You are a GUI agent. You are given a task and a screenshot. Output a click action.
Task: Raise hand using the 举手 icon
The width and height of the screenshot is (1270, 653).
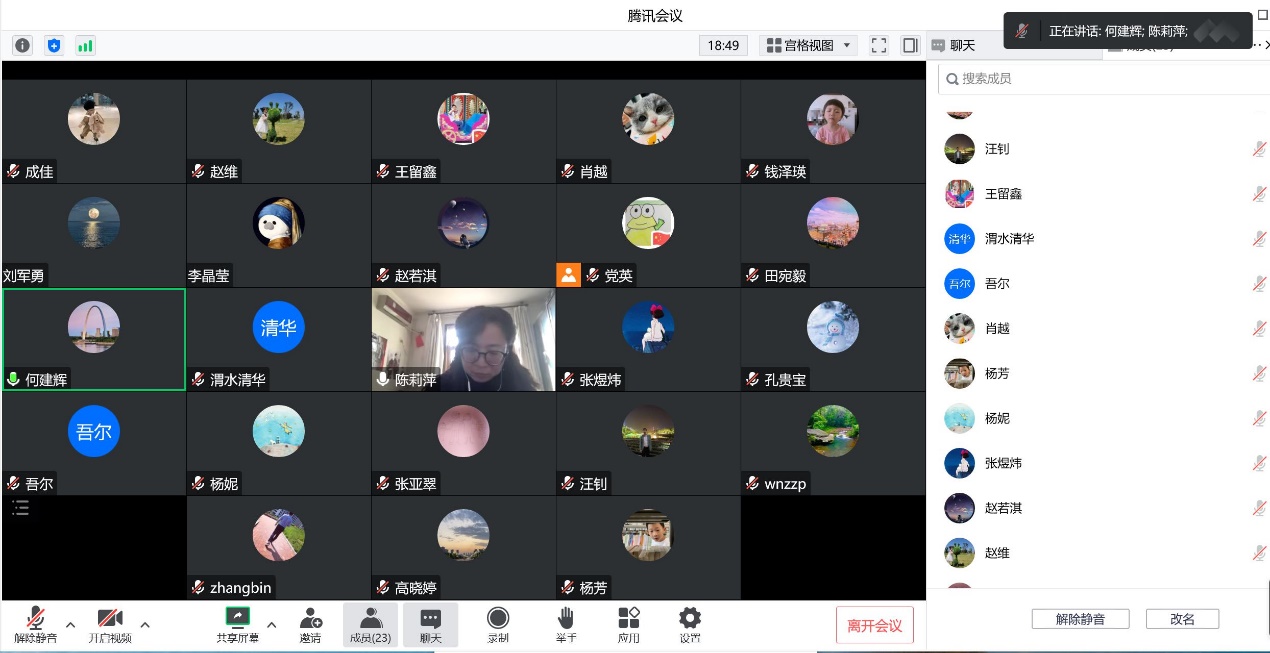click(x=566, y=624)
